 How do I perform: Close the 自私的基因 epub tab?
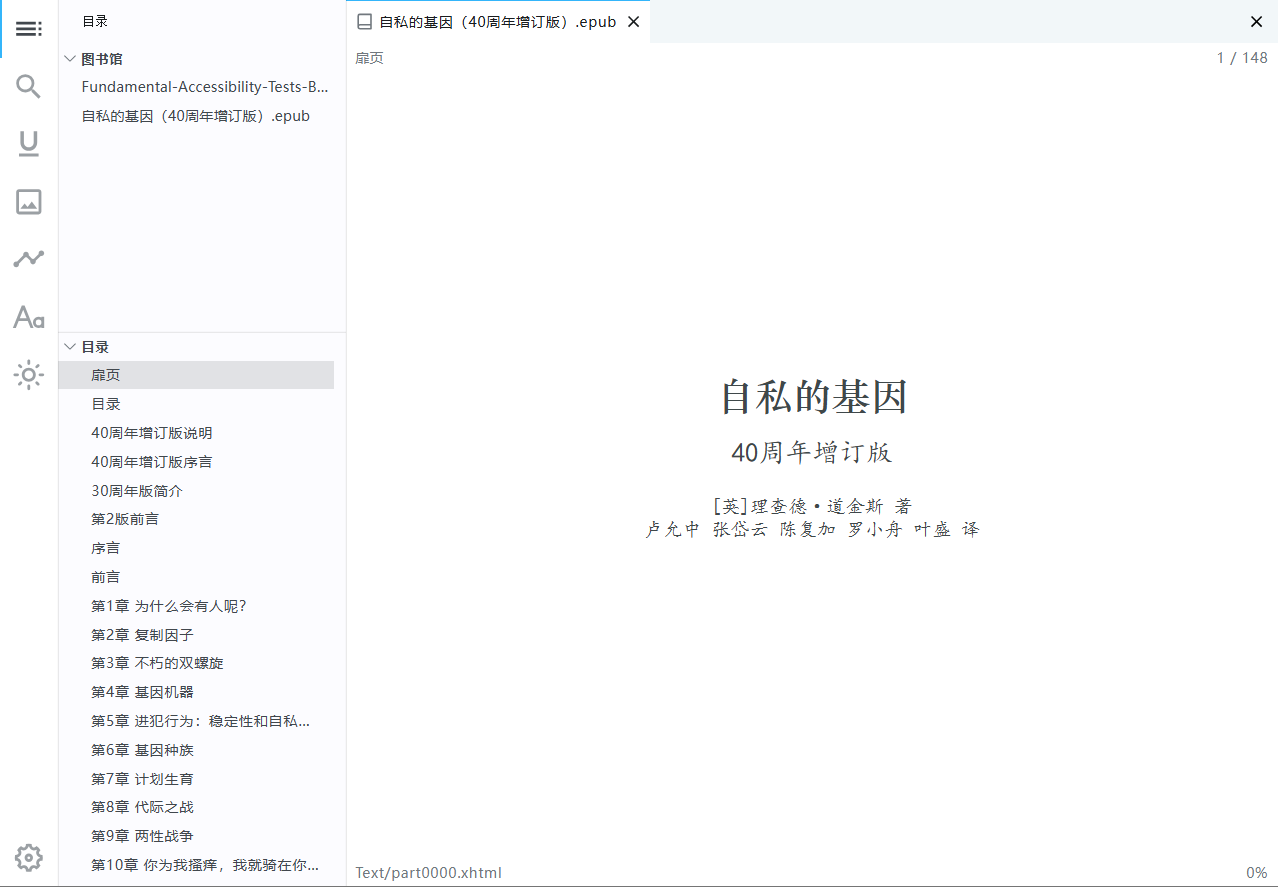pos(633,22)
